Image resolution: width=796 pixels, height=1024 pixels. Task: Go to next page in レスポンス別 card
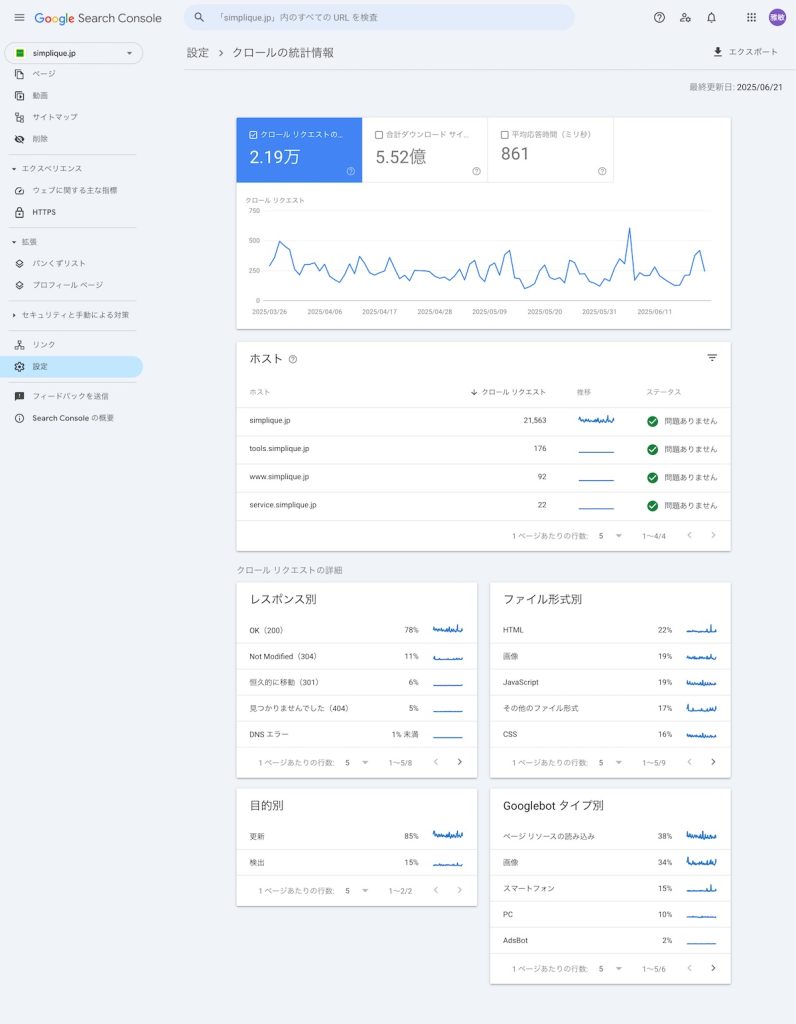coord(460,761)
